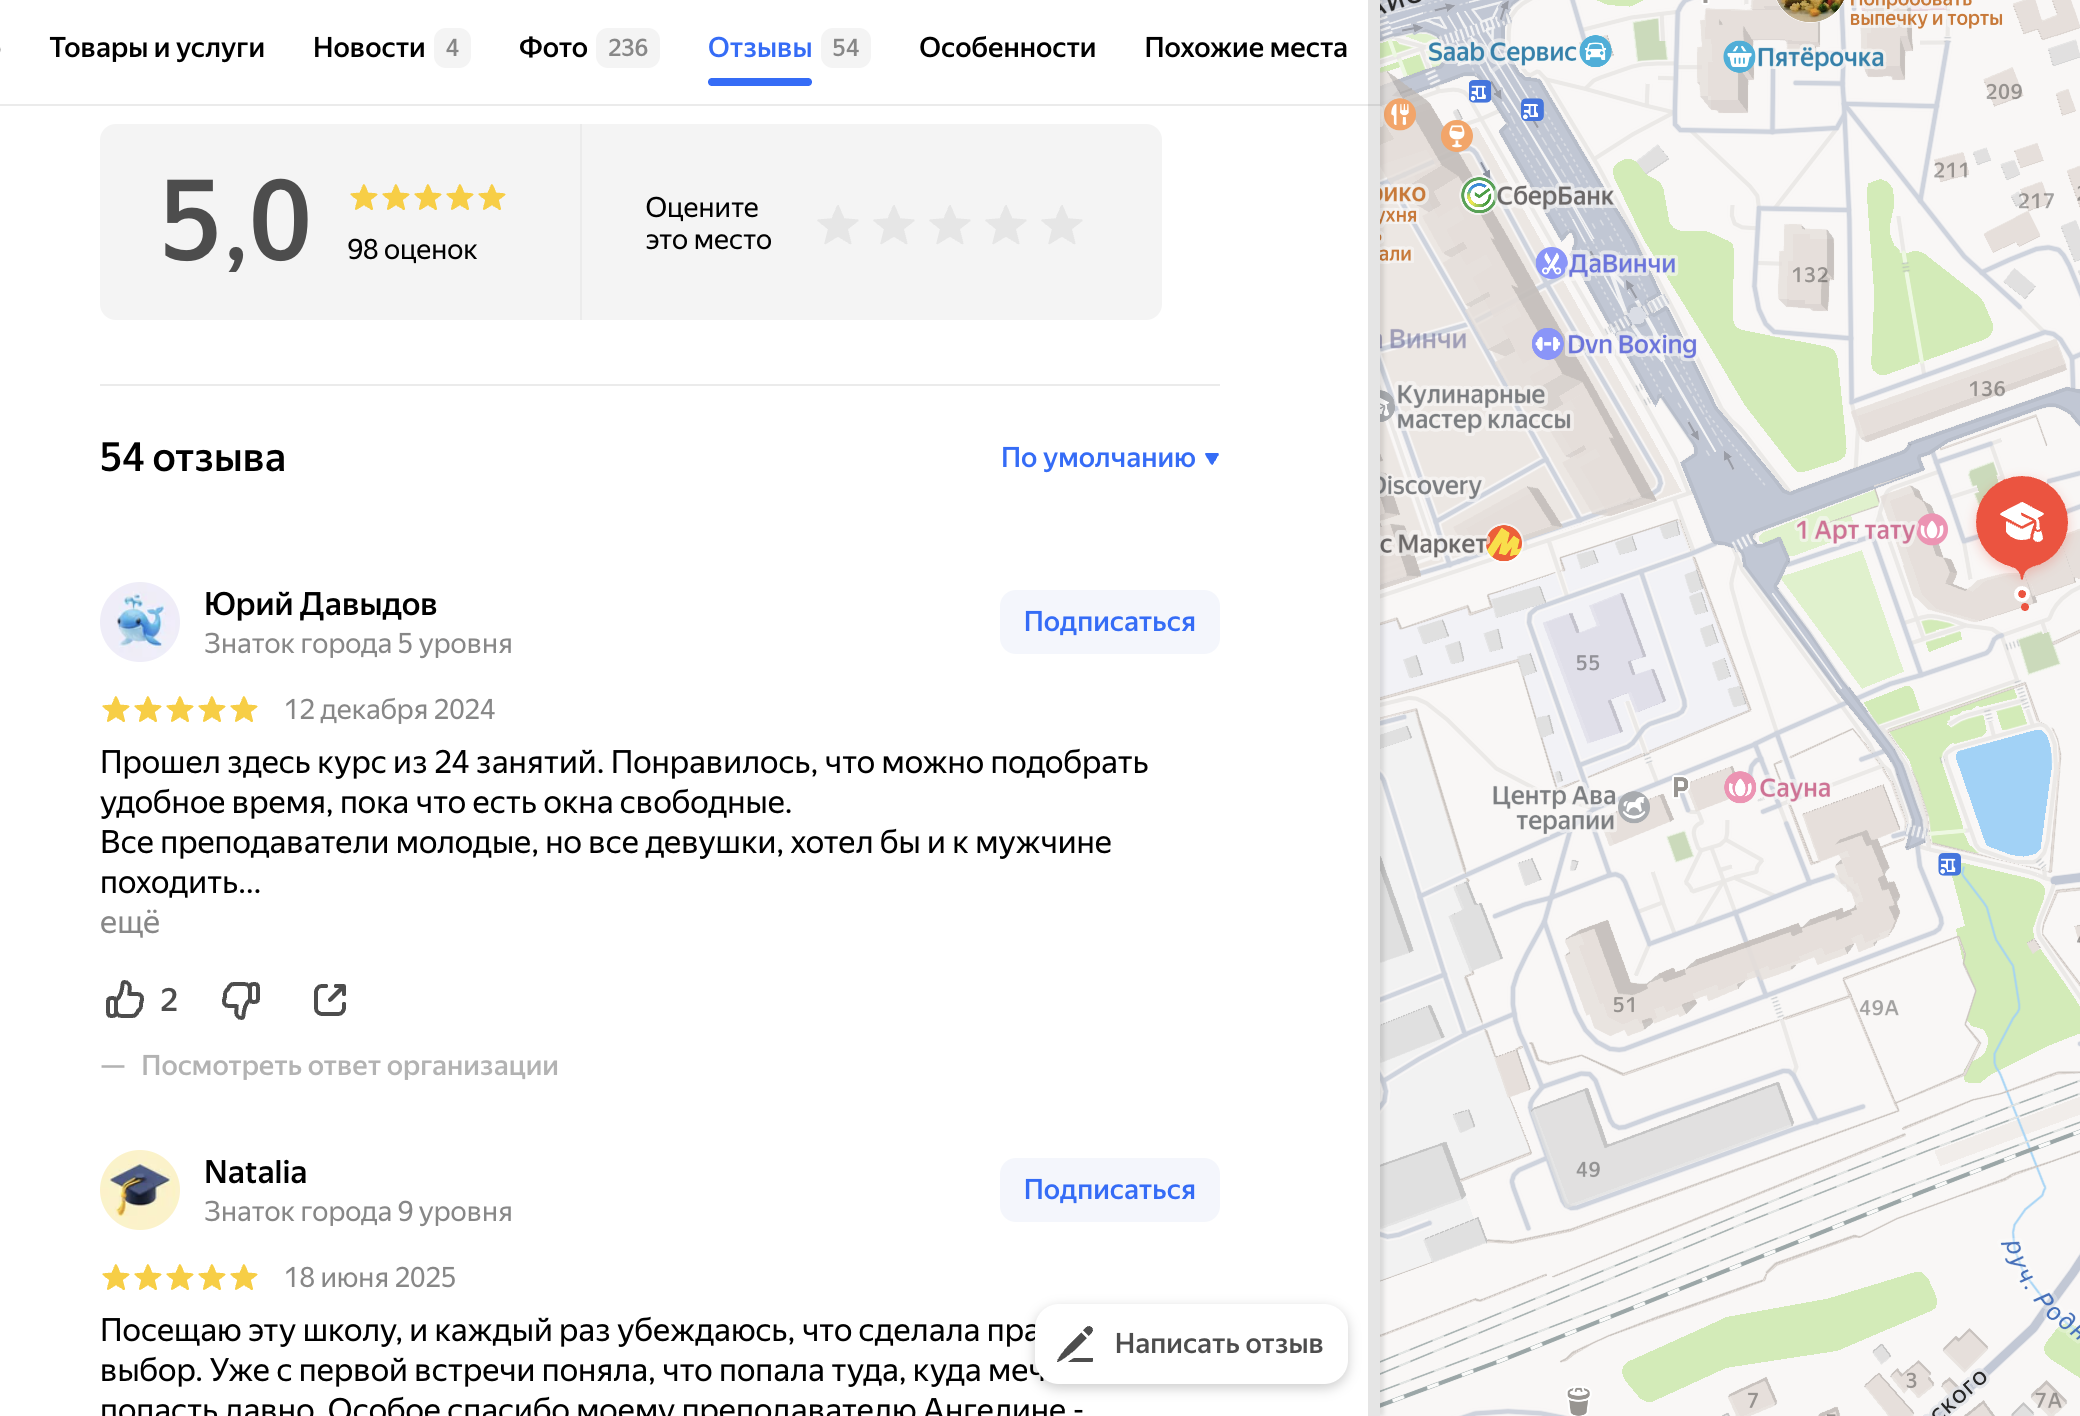Rate this place one star

[838, 224]
